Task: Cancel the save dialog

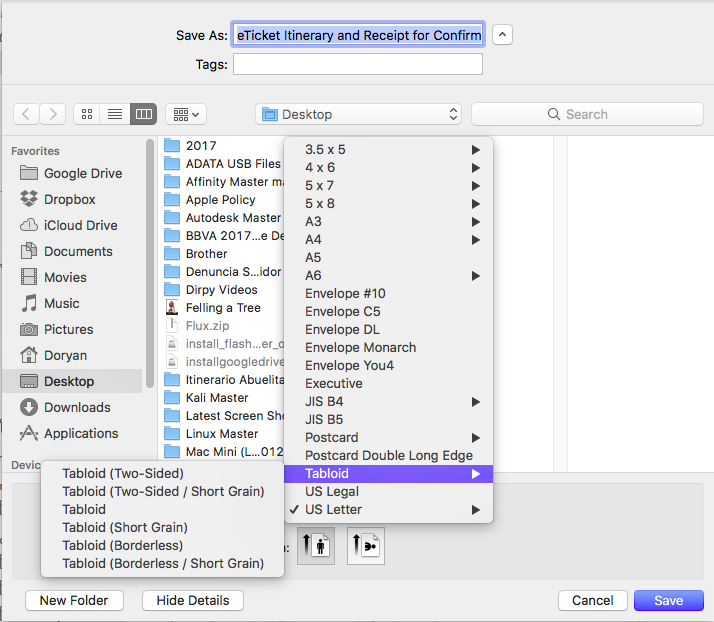Action: click(x=592, y=600)
